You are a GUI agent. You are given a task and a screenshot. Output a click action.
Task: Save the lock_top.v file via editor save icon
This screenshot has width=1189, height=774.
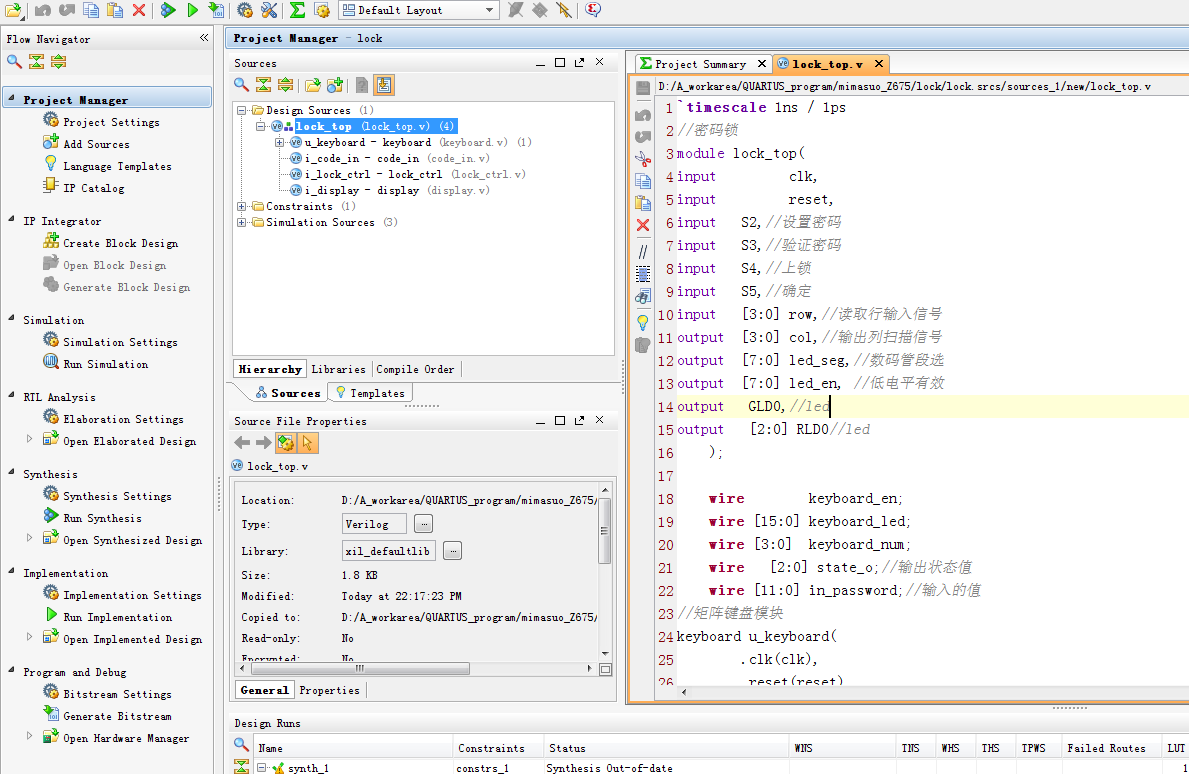click(x=641, y=86)
